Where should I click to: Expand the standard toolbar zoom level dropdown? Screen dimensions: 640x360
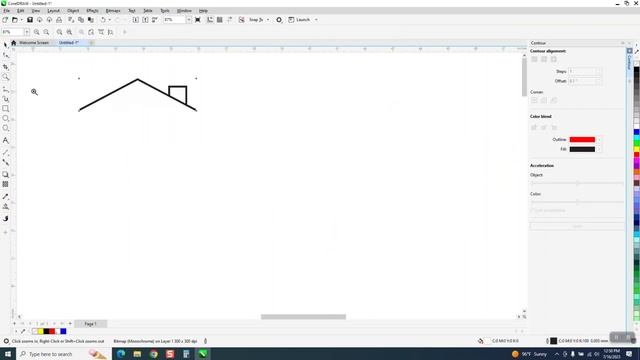coord(189,20)
